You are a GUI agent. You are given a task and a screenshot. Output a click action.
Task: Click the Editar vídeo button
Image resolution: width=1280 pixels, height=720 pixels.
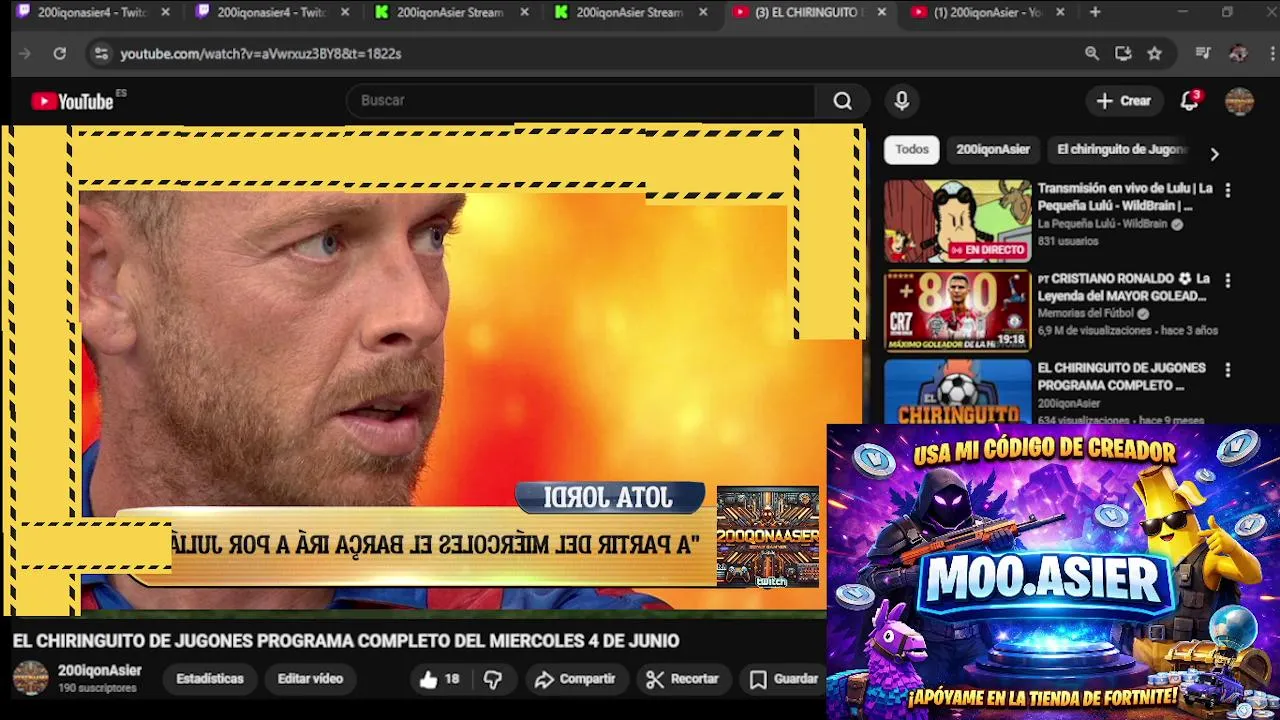(310, 679)
